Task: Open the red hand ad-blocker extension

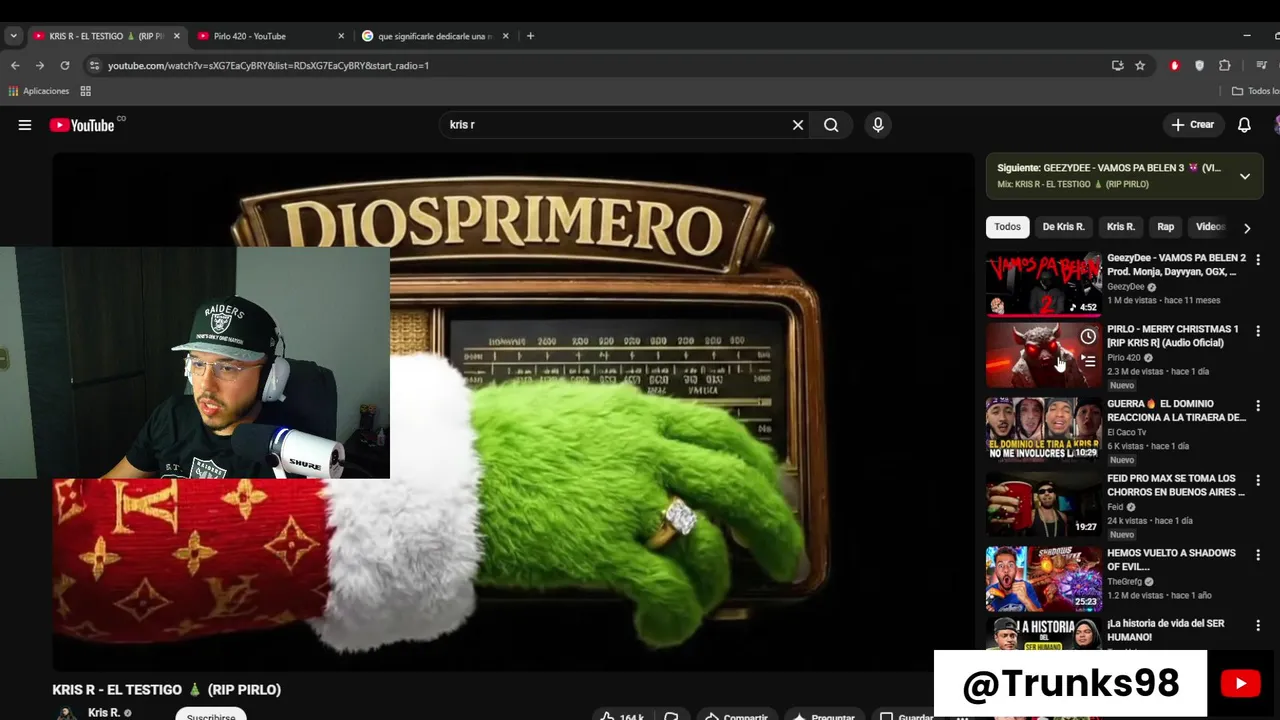Action: click(x=1174, y=65)
